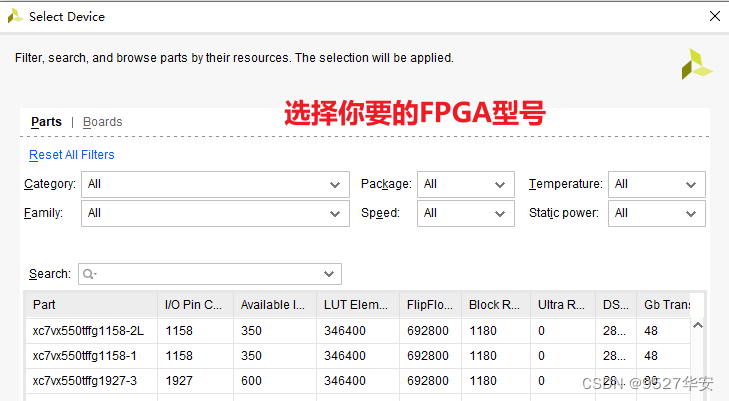Select part xc7vx550tffg1927-3 row
Screen dimensions: 729x401
90,381
